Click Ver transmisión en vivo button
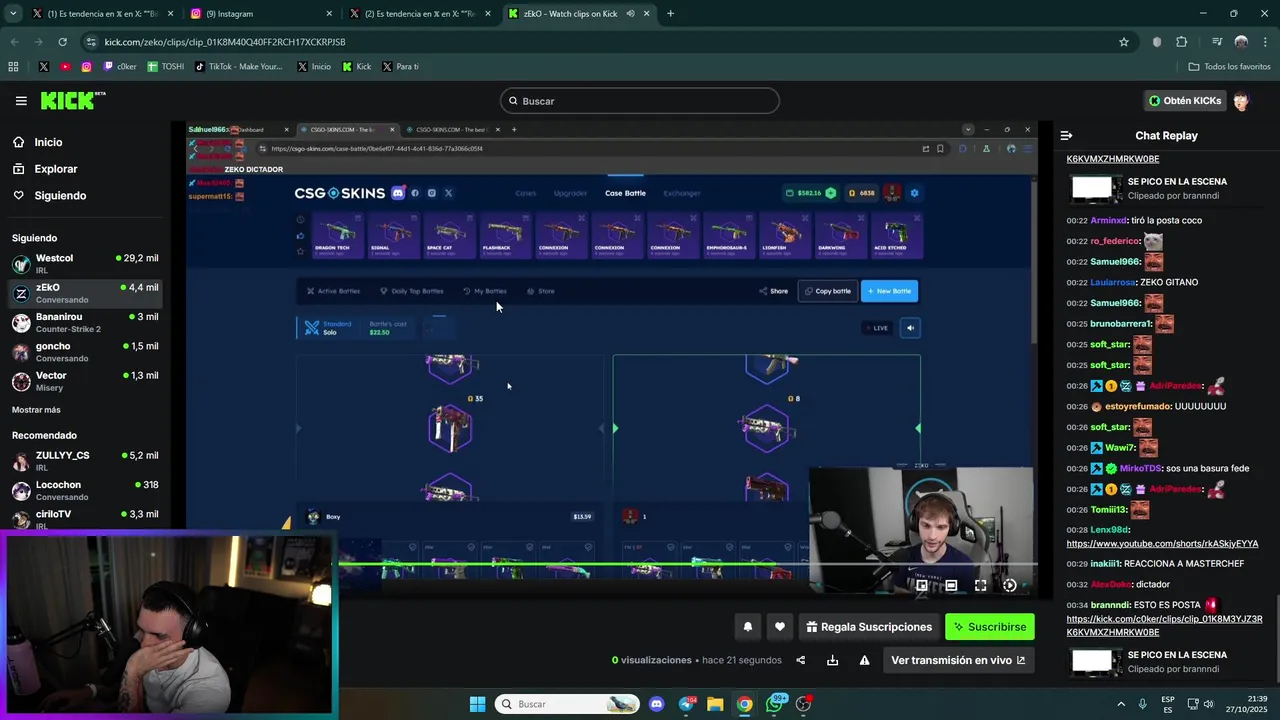The image size is (1280, 720). 958,660
